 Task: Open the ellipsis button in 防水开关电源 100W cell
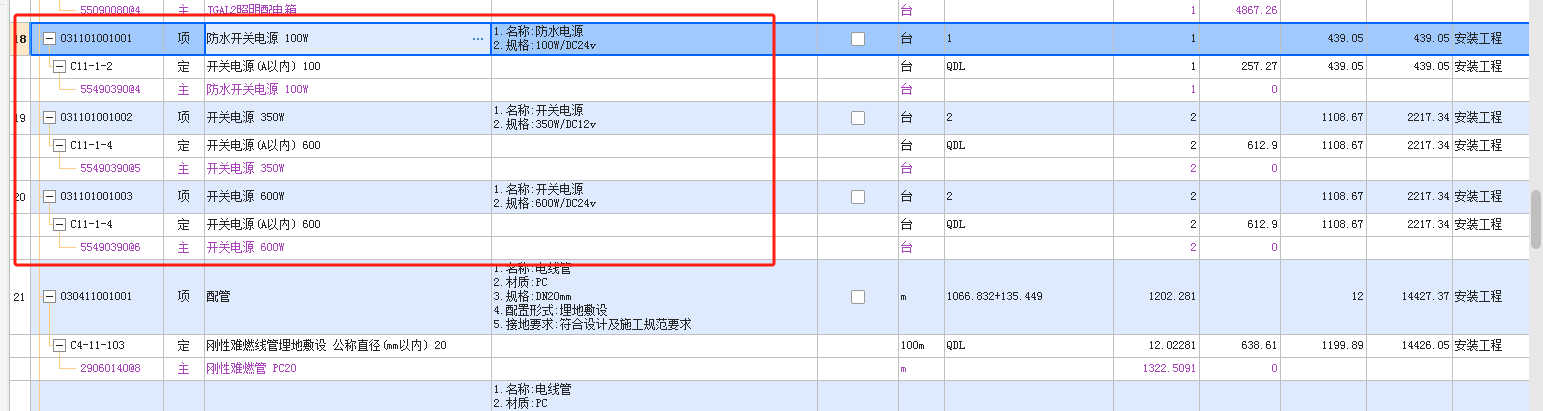pos(478,39)
